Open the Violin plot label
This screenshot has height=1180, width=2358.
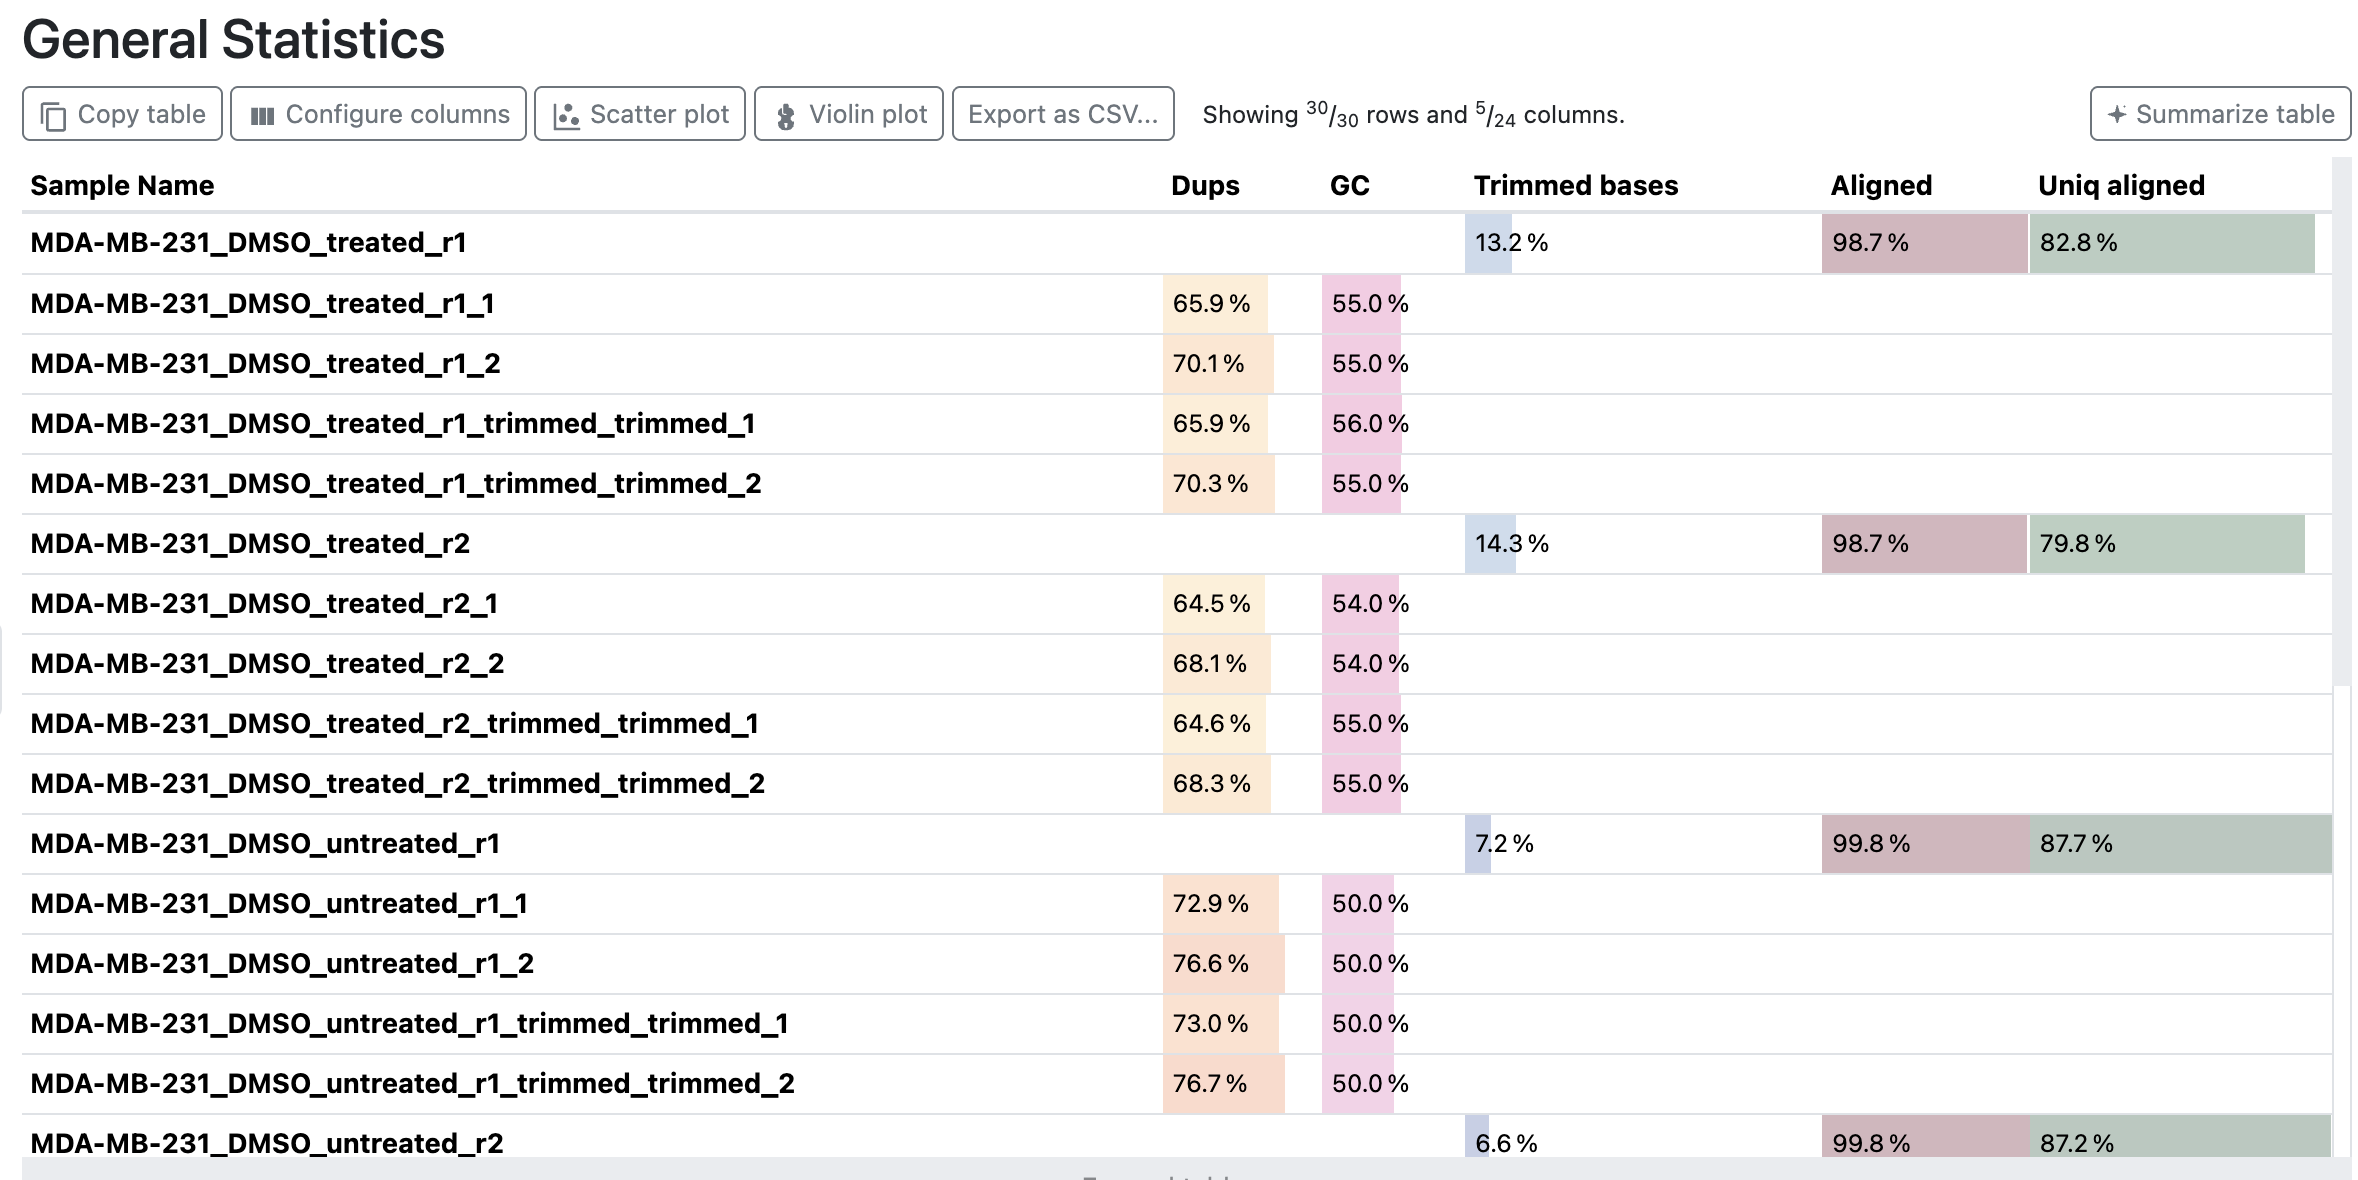(x=868, y=114)
